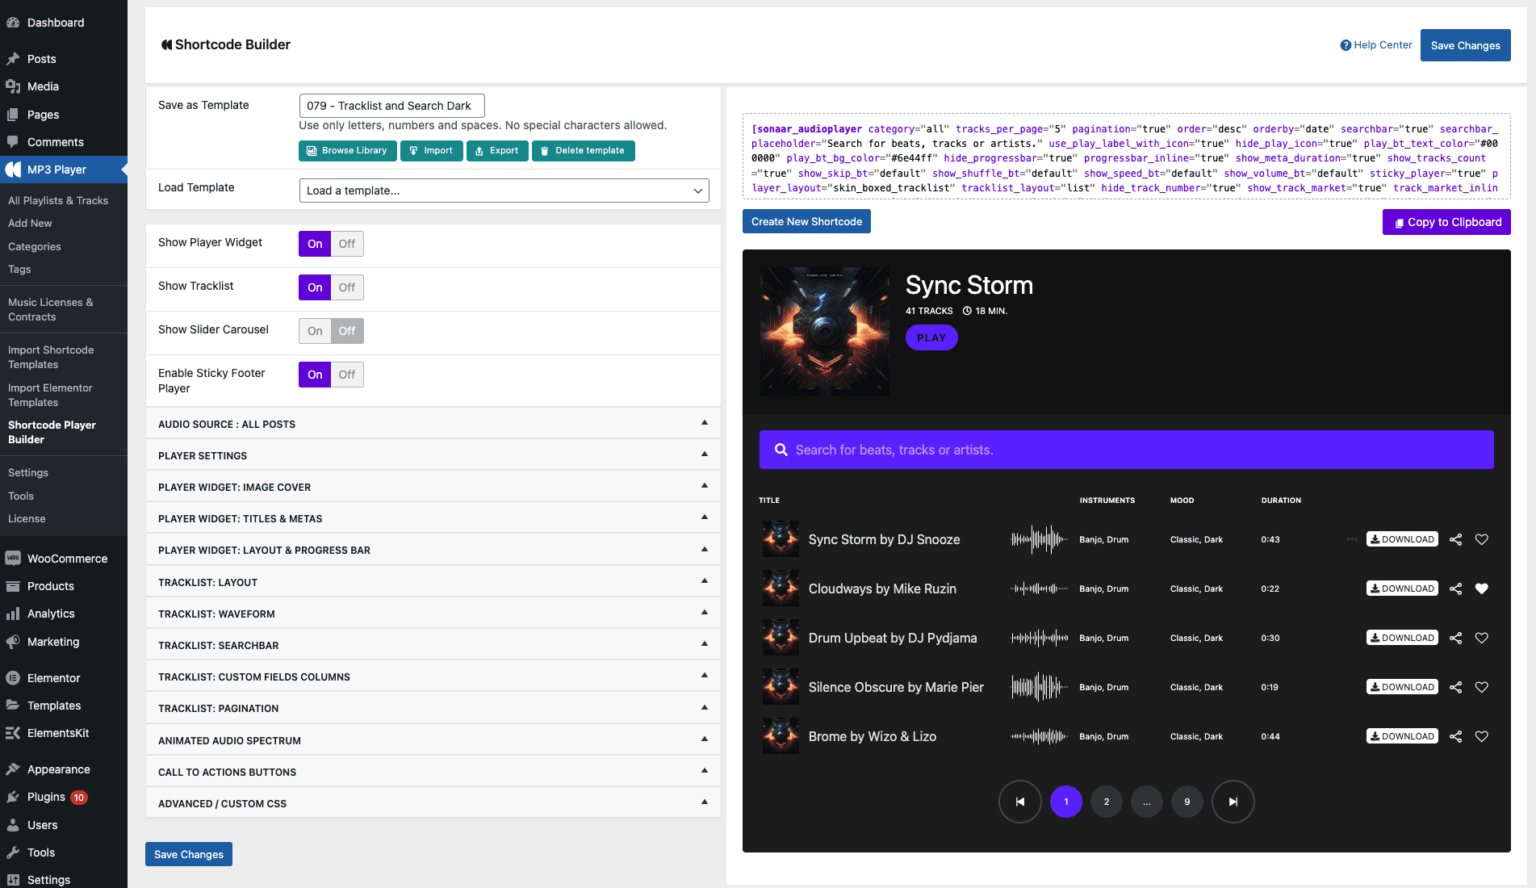Open WooCommerce in the admin sidebar
This screenshot has height=888, width=1536.
coord(67,559)
